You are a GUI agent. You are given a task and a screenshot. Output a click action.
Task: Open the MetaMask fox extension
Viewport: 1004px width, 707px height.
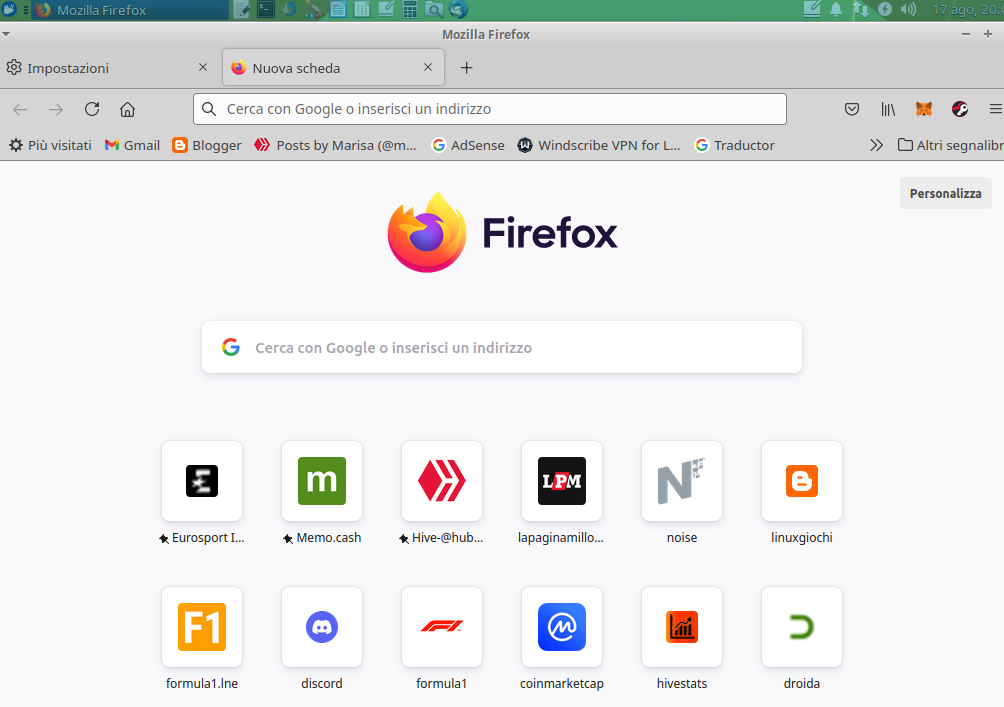[x=923, y=110]
